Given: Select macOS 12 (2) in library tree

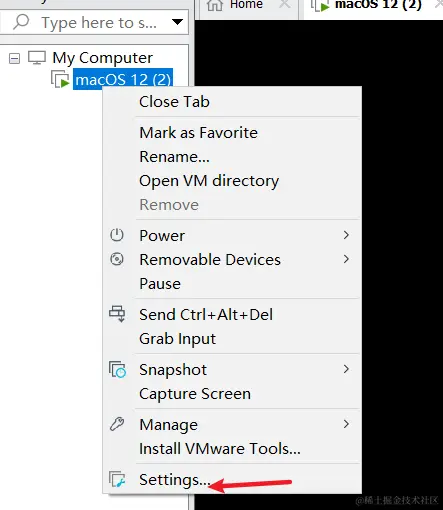Looking at the screenshot, I should (x=123, y=80).
